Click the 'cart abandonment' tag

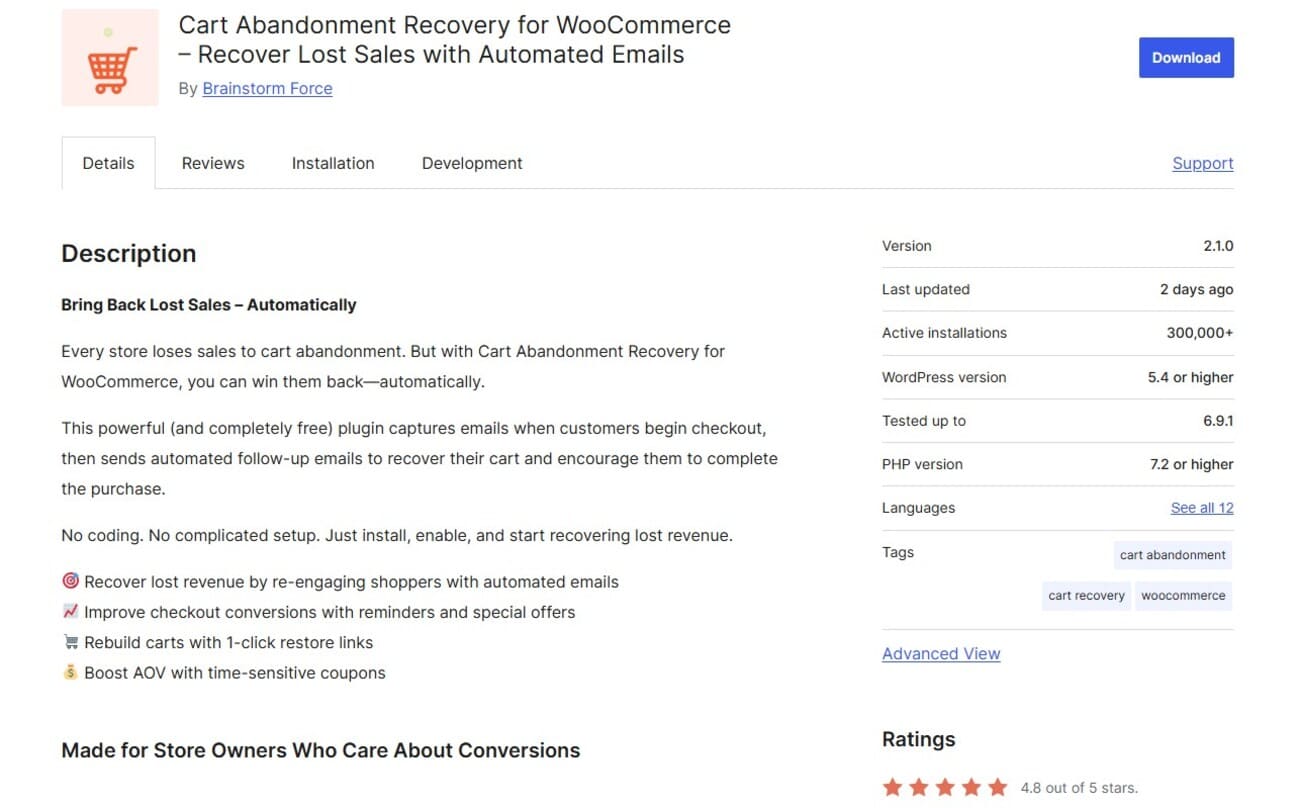[x=1172, y=555]
